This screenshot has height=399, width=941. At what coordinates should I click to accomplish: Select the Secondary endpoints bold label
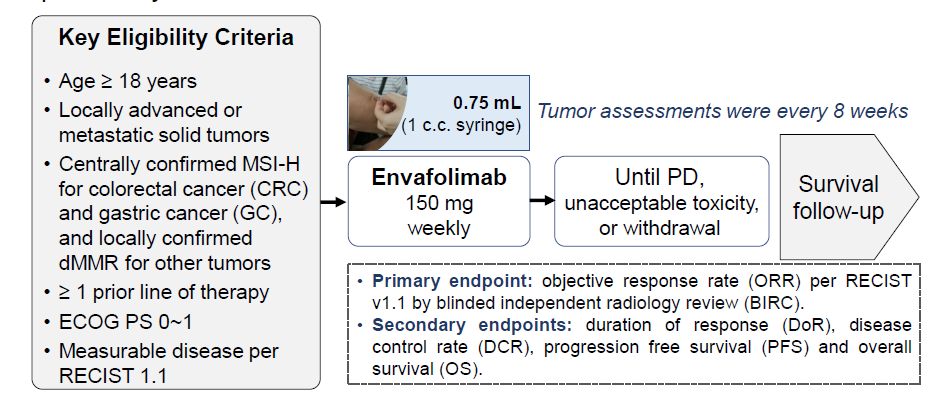[x=472, y=325]
